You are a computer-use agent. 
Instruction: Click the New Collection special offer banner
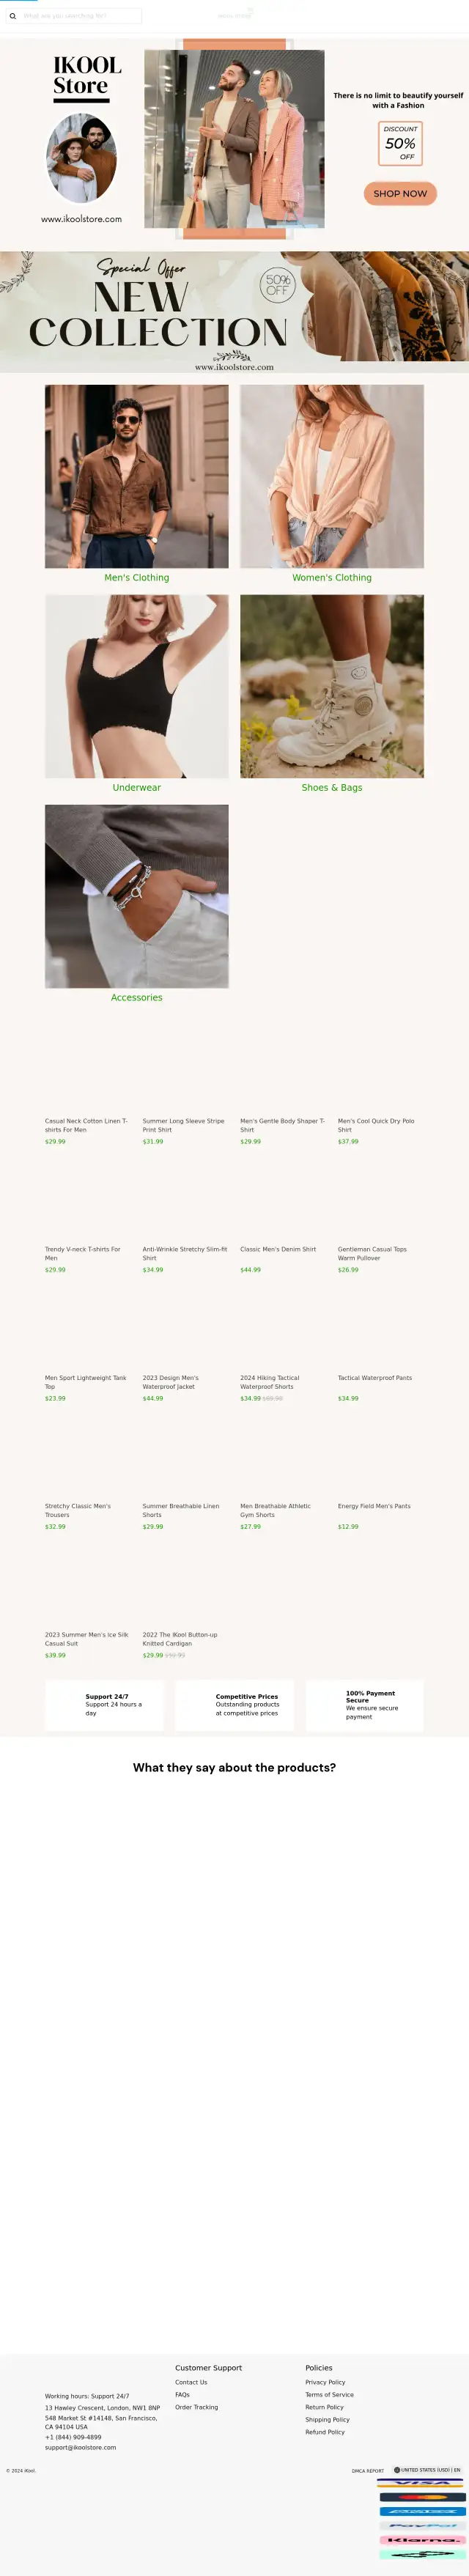click(234, 312)
